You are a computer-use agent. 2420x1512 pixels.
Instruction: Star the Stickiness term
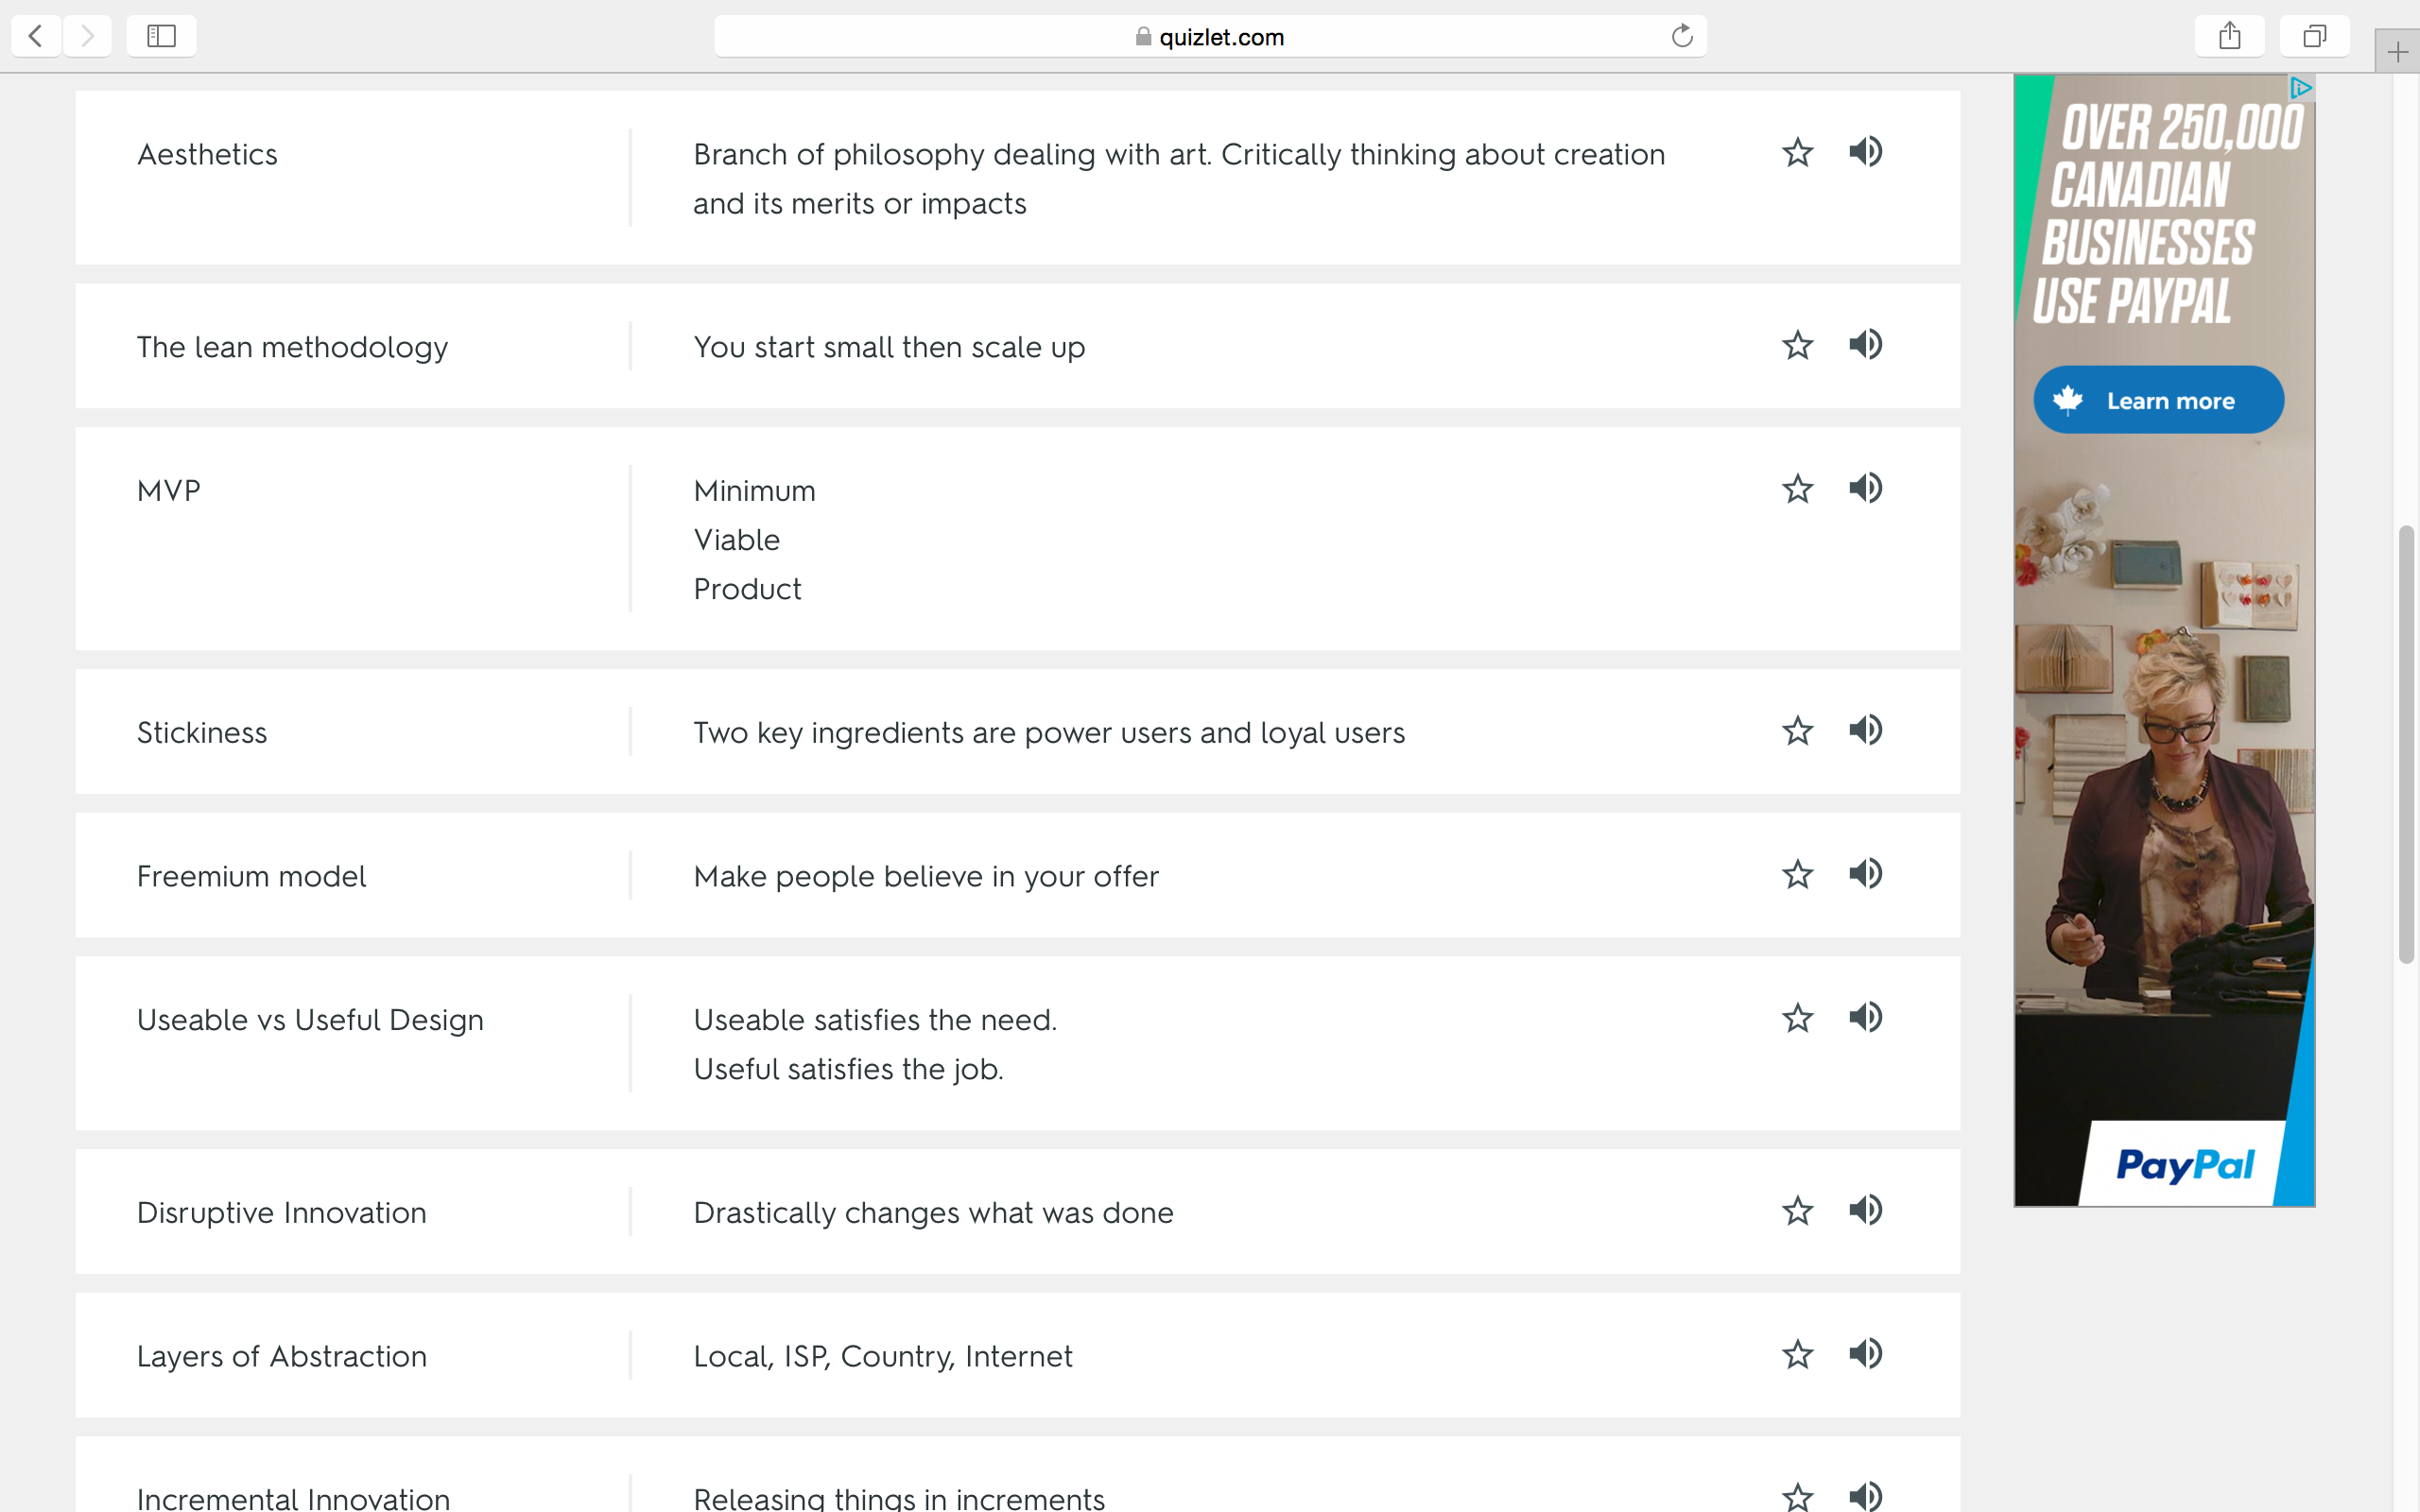[x=1797, y=731]
